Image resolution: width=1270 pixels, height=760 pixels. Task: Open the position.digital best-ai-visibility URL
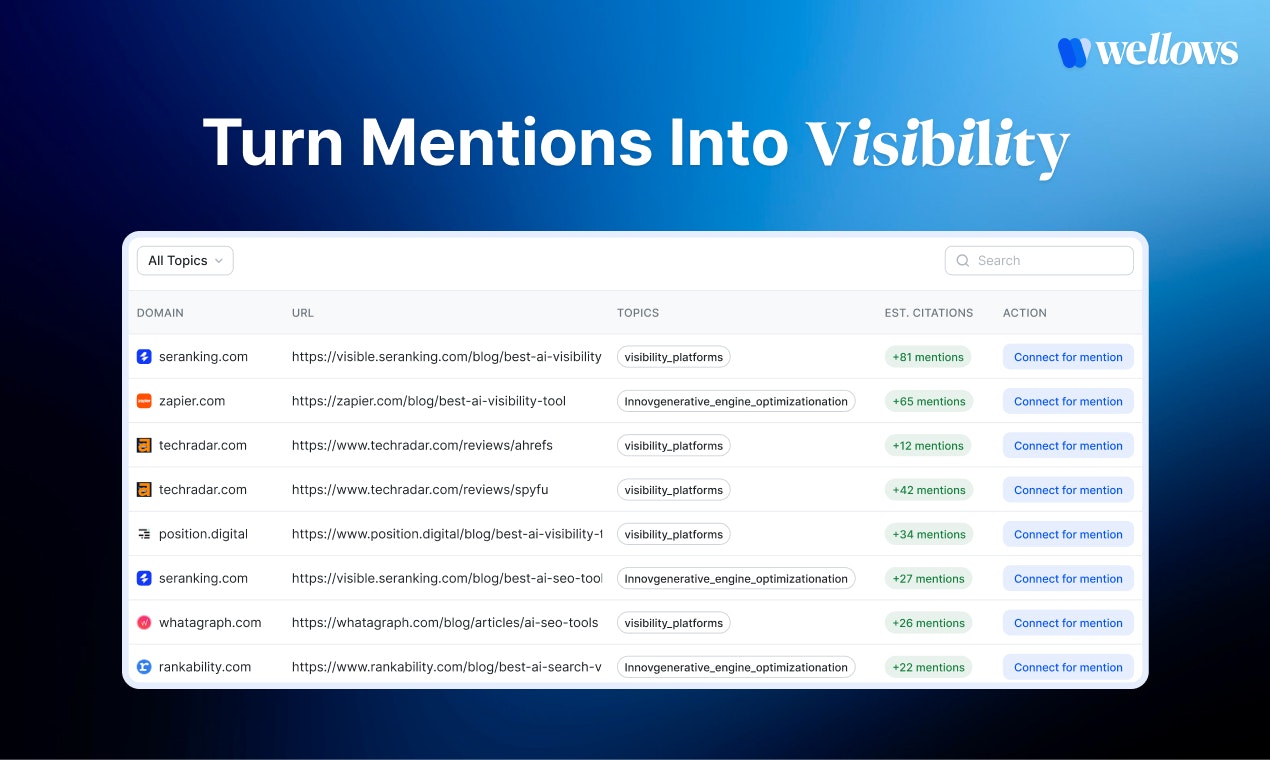[447, 534]
